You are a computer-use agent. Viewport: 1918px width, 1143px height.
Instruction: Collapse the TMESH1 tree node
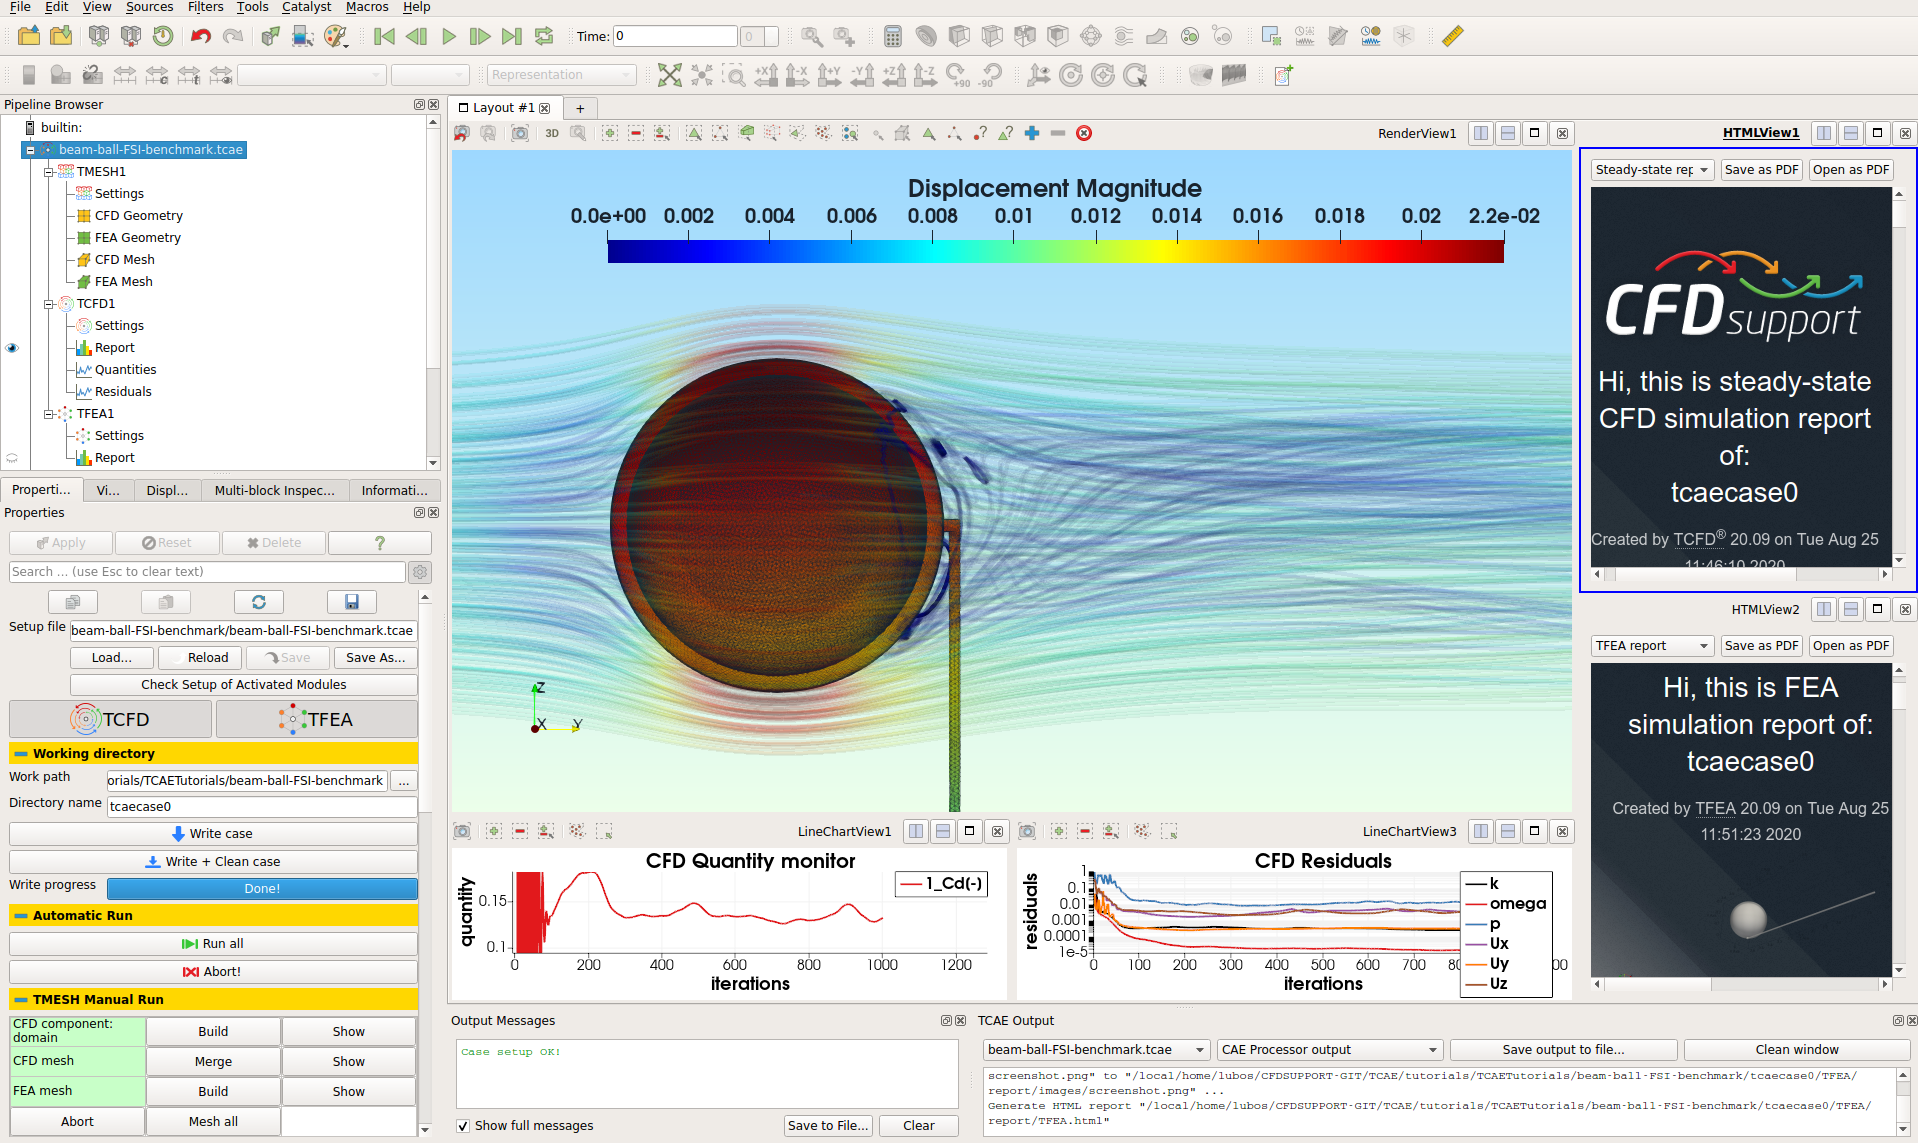coord(48,172)
